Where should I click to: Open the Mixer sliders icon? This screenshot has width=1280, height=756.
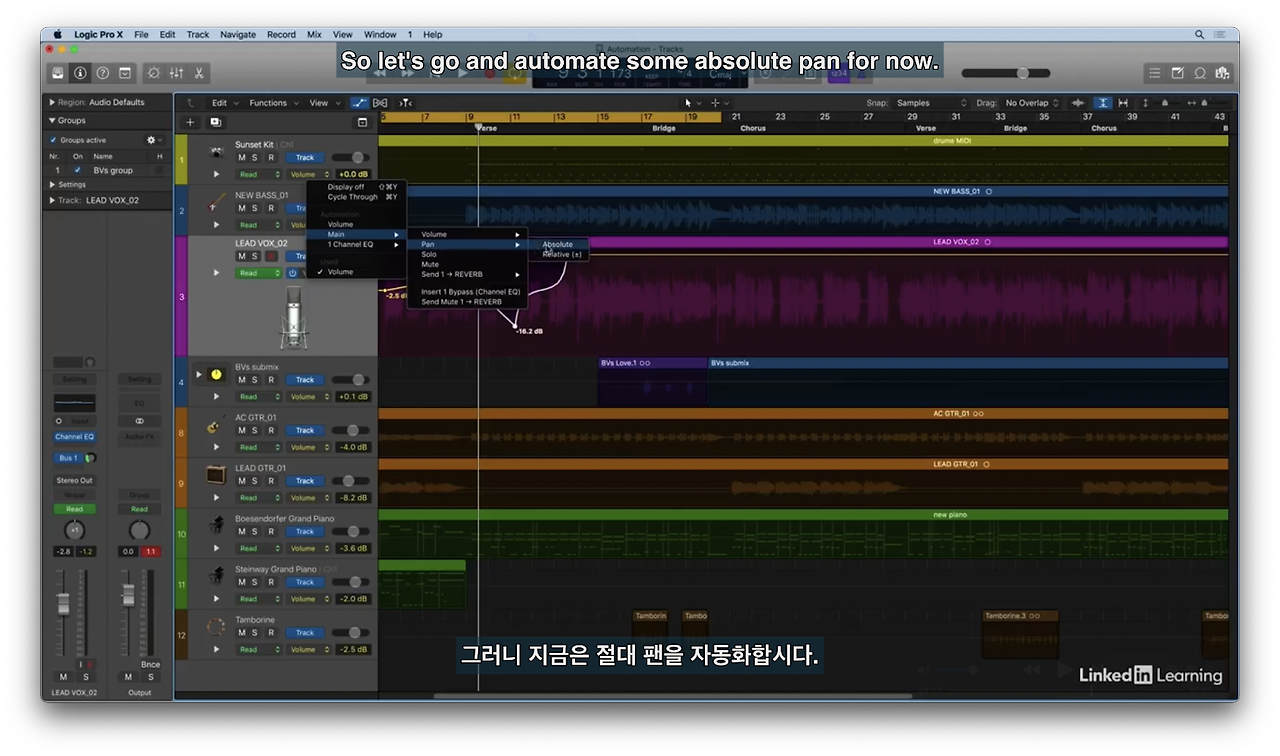coord(176,73)
